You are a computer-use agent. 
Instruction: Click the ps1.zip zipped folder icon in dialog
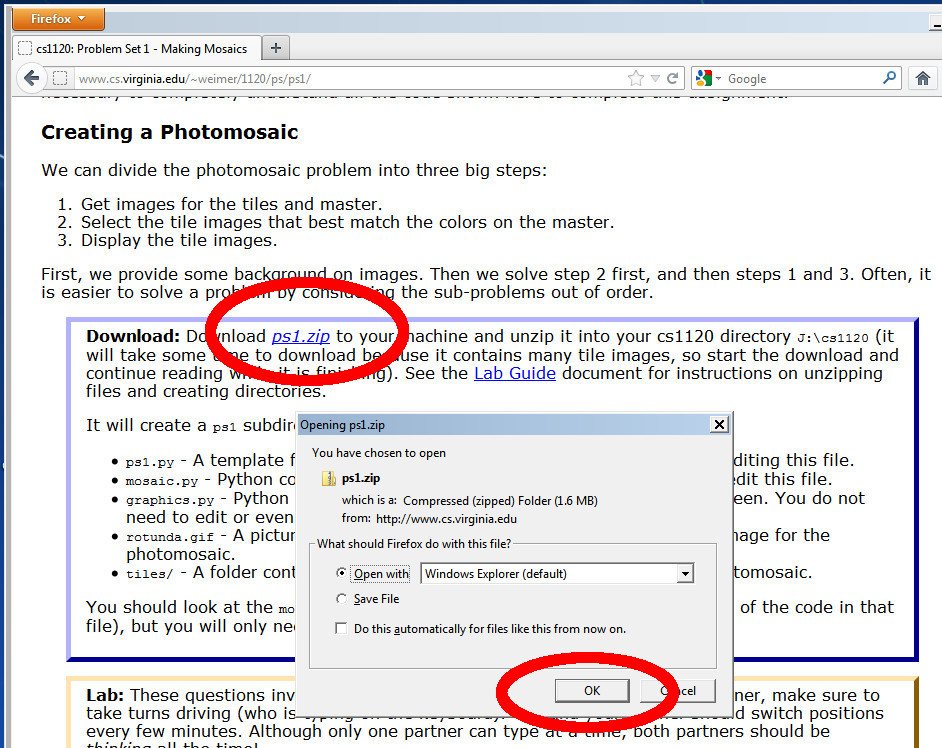point(329,478)
